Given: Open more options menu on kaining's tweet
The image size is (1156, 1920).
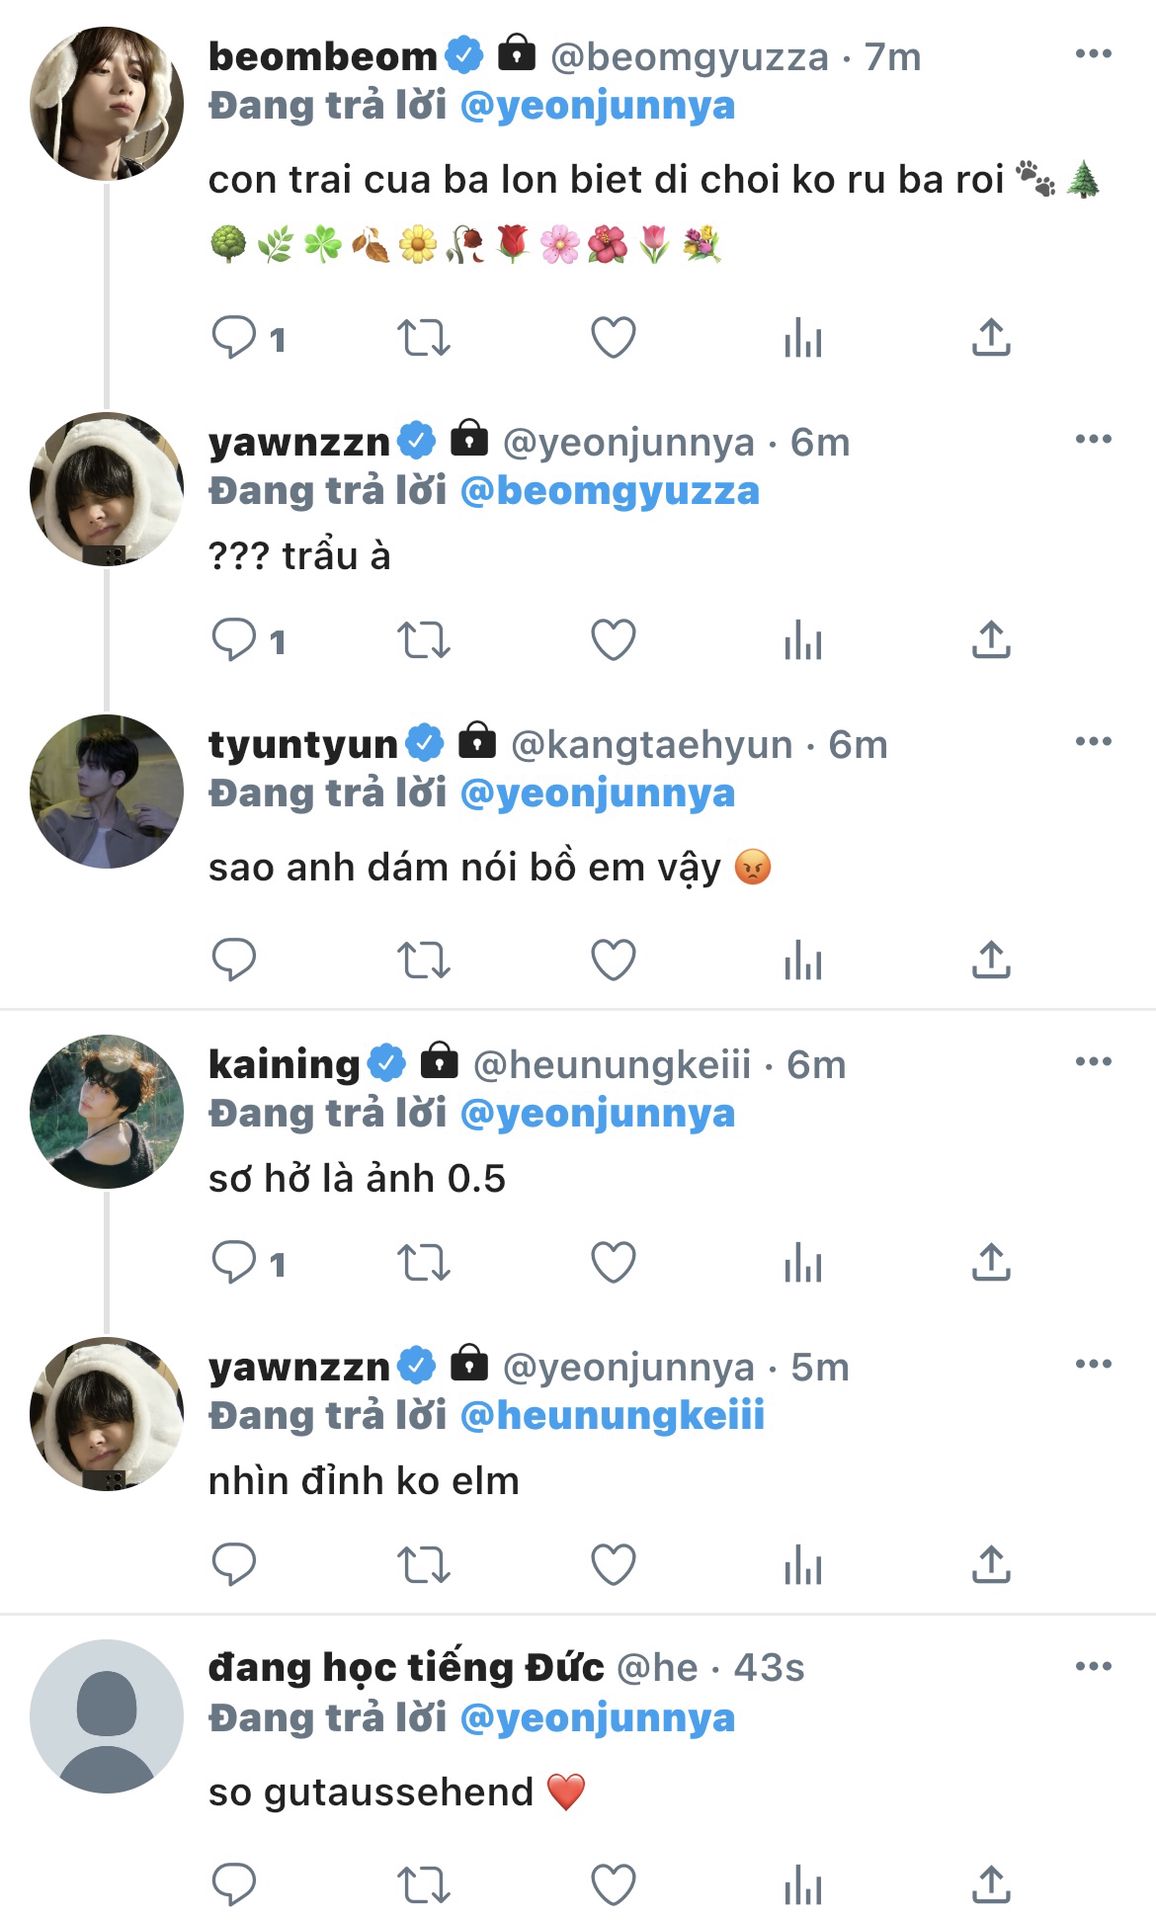Looking at the screenshot, I should click(1093, 1062).
